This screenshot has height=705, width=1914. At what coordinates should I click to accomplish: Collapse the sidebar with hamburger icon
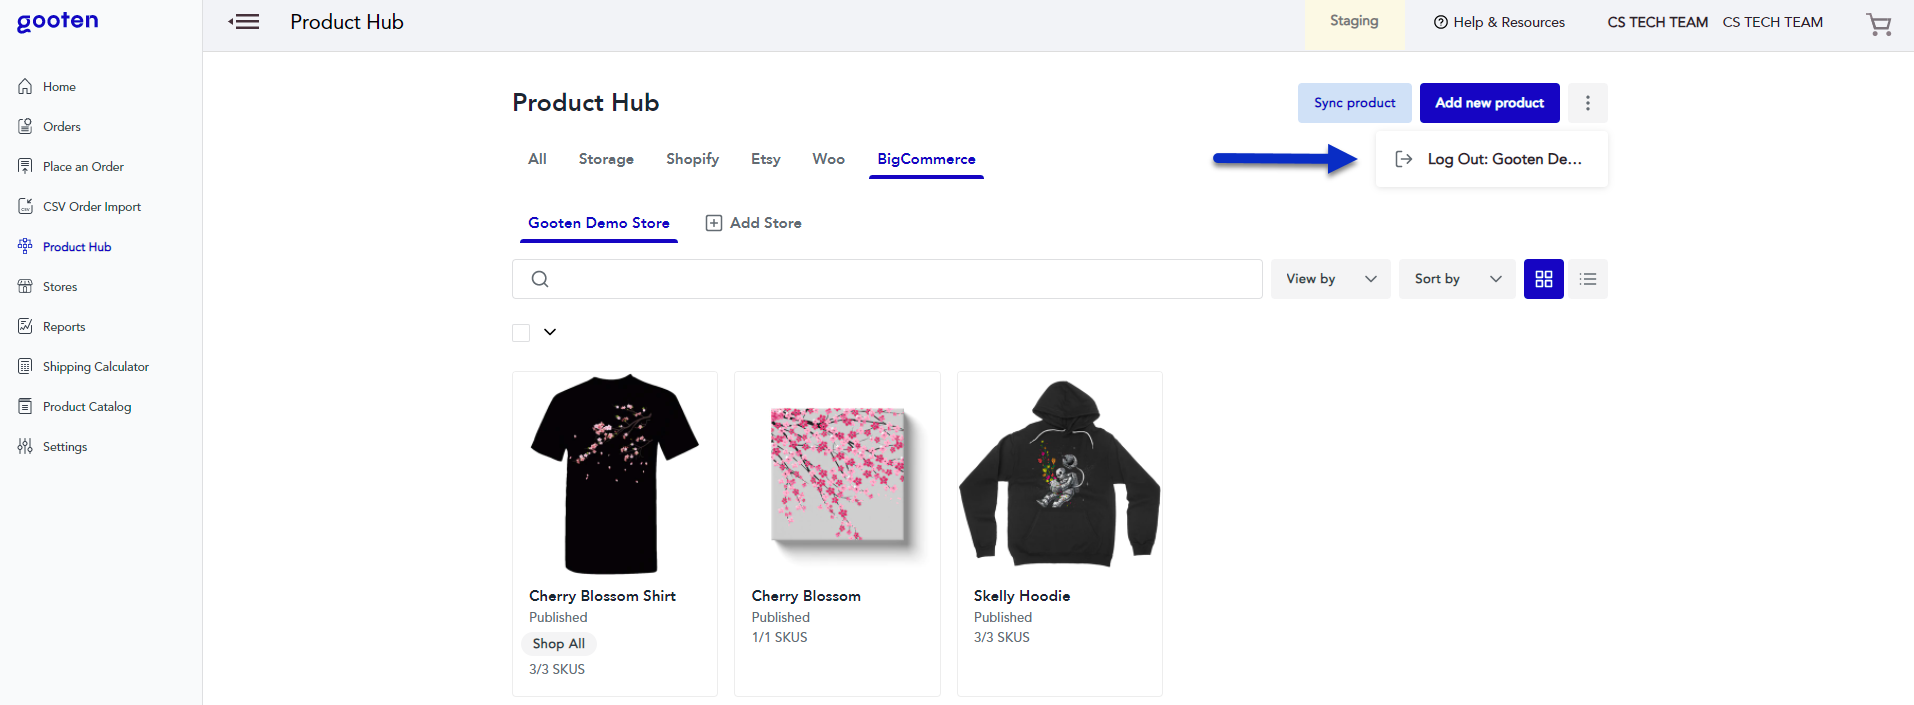point(243,21)
